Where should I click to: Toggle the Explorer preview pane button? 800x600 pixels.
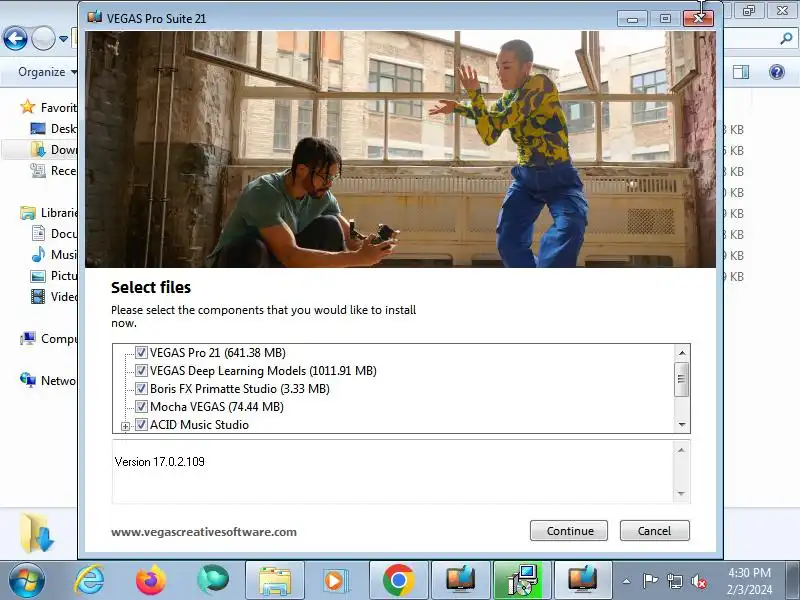click(741, 72)
